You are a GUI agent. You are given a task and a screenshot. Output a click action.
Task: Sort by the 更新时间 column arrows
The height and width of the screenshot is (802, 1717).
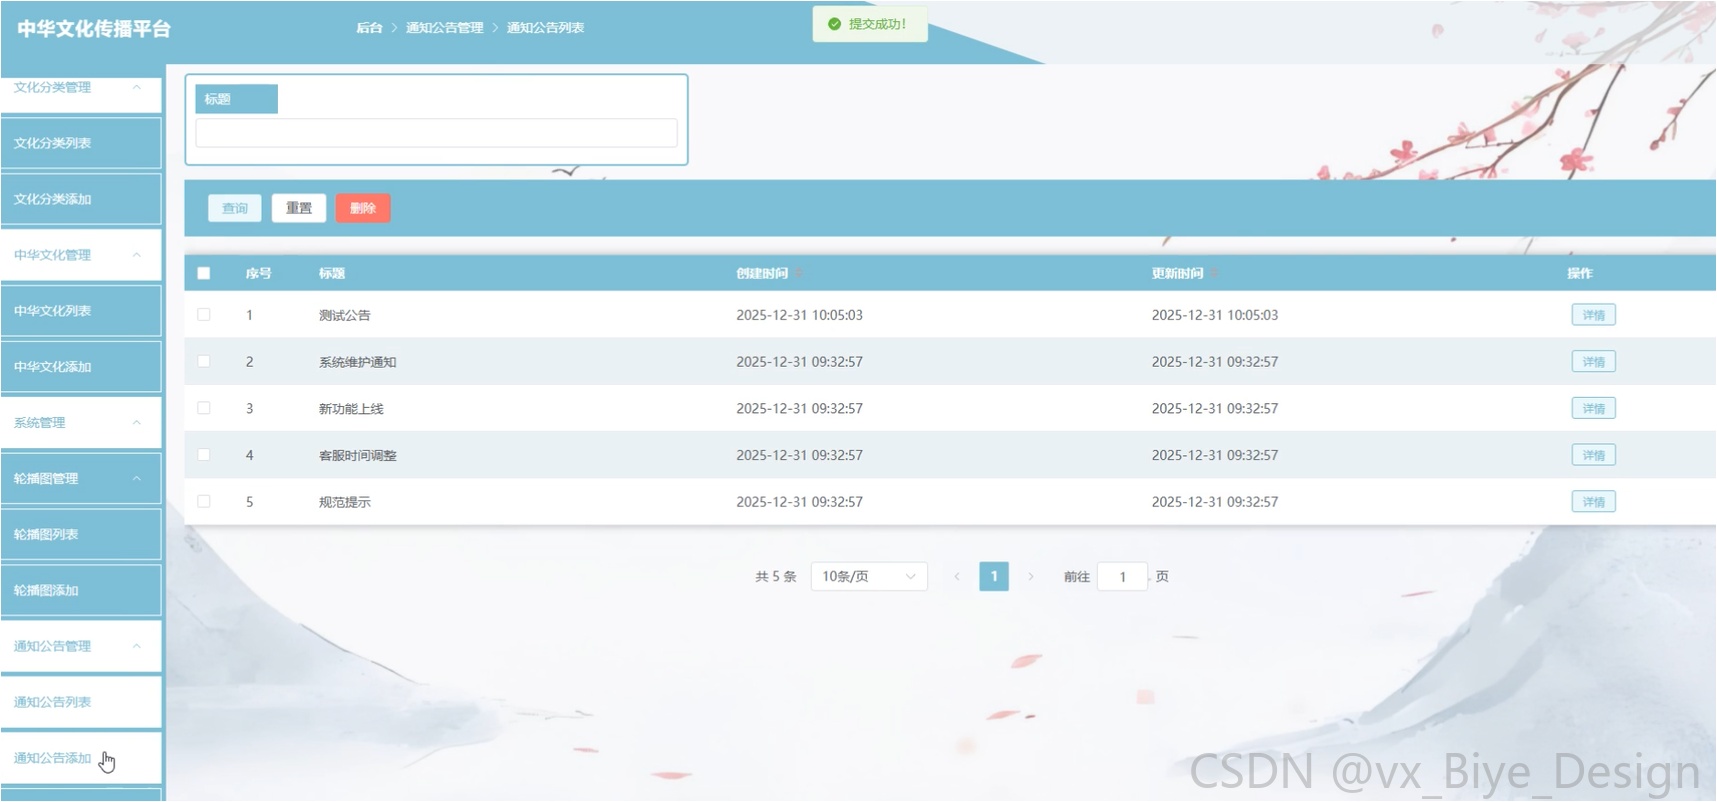(1214, 273)
